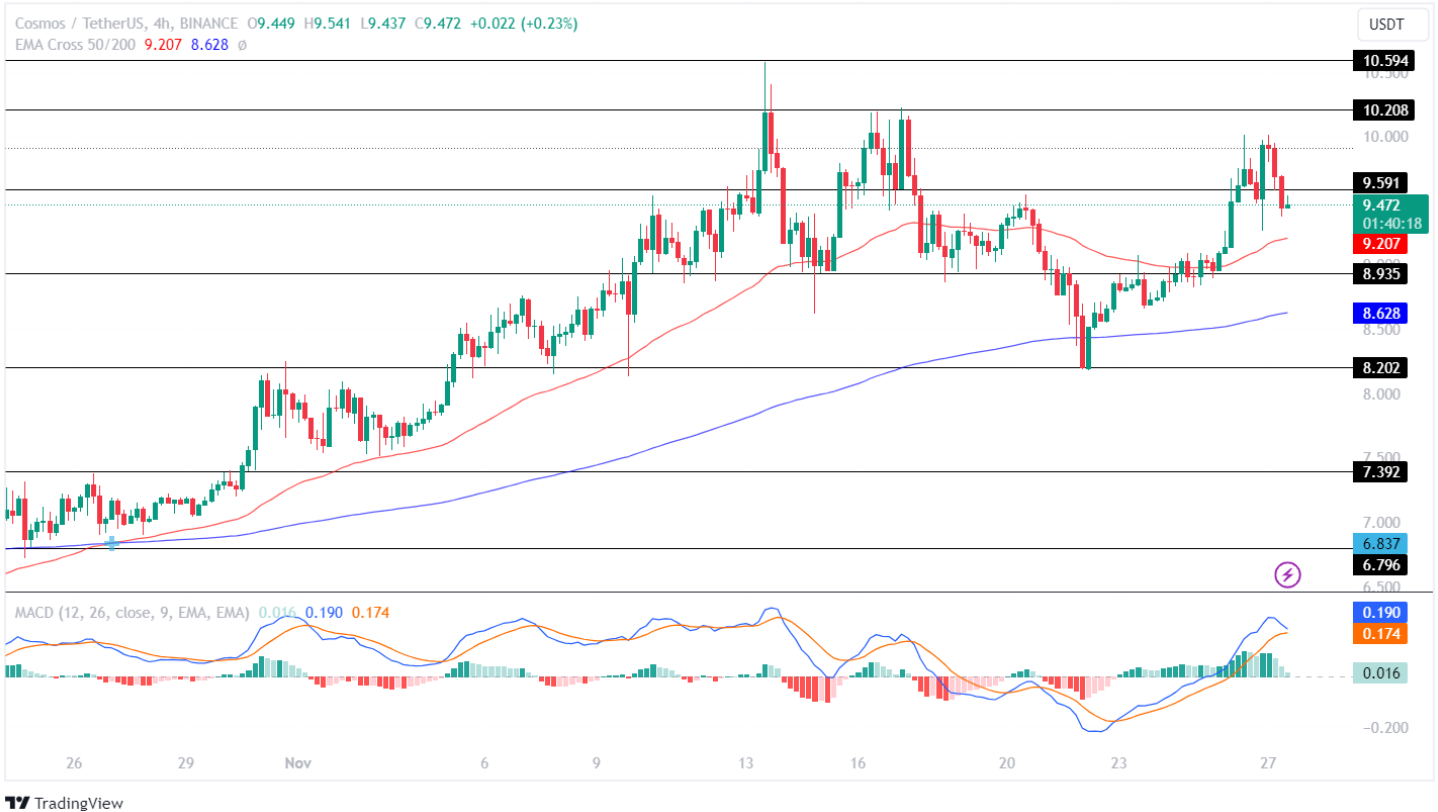Click the TradingView logo
The width and height of the screenshot is (1438, 812).
(x=65, y=803)
